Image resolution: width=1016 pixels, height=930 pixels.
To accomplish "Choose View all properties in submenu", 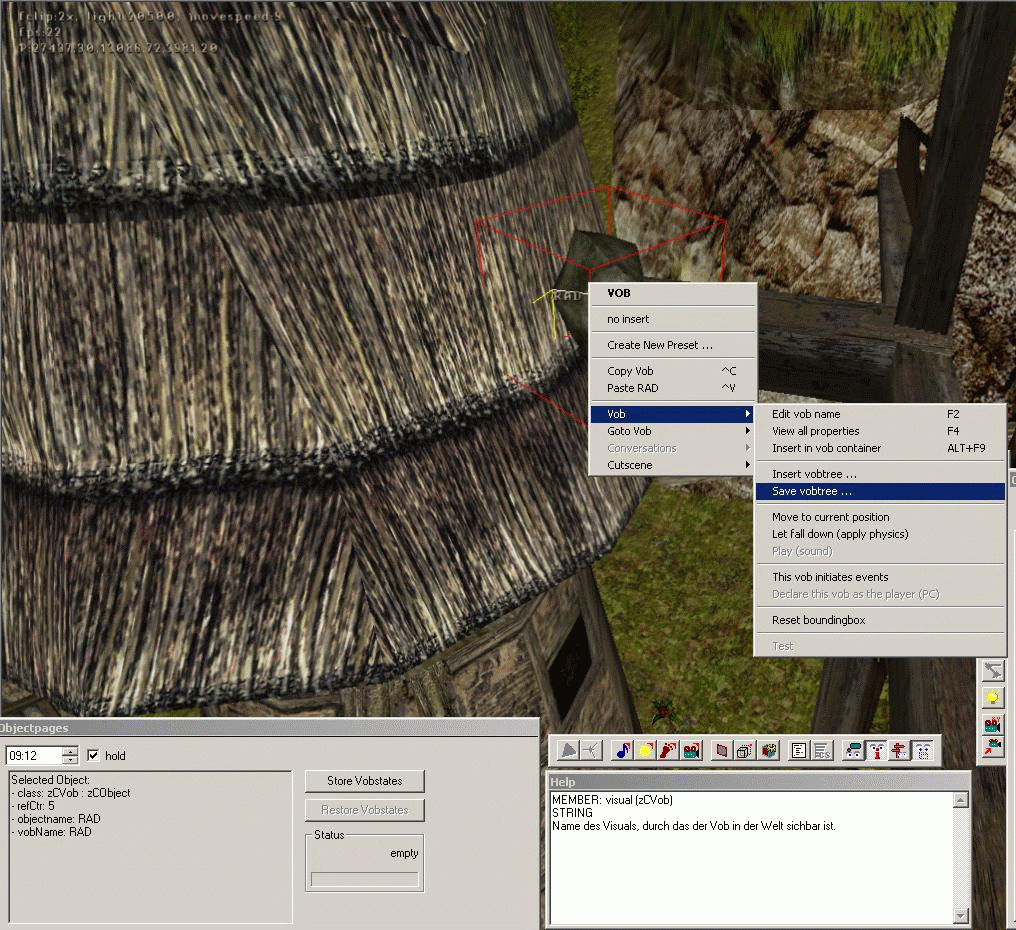I will tap(880, 431).
